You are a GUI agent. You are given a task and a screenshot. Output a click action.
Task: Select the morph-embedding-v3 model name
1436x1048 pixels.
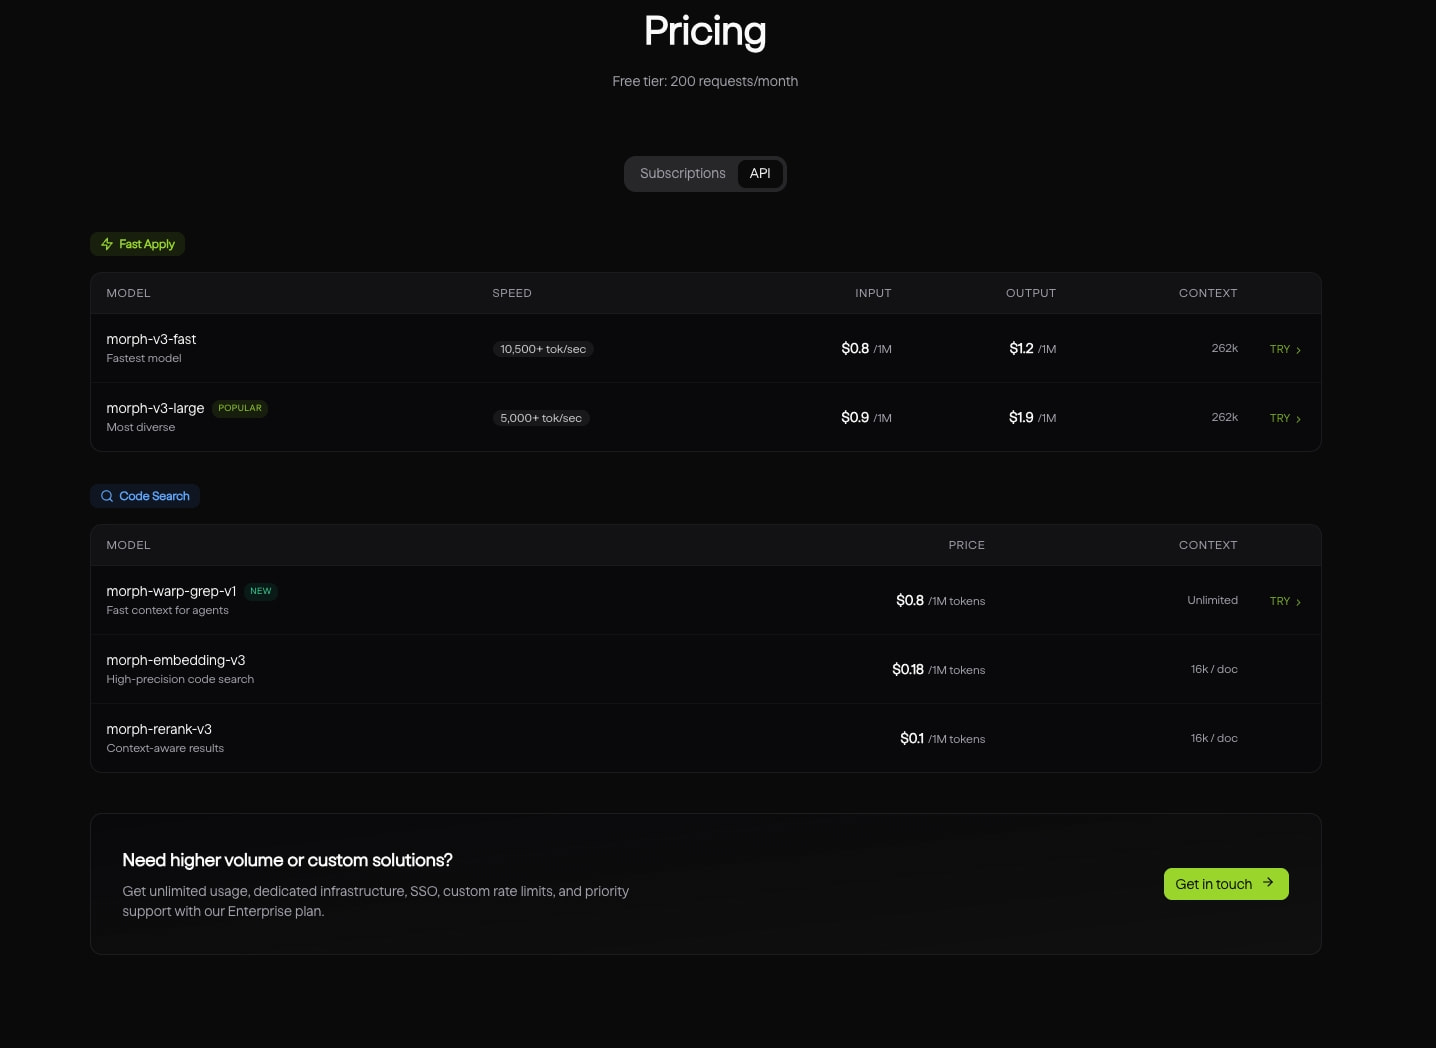(x=176, y=660)
